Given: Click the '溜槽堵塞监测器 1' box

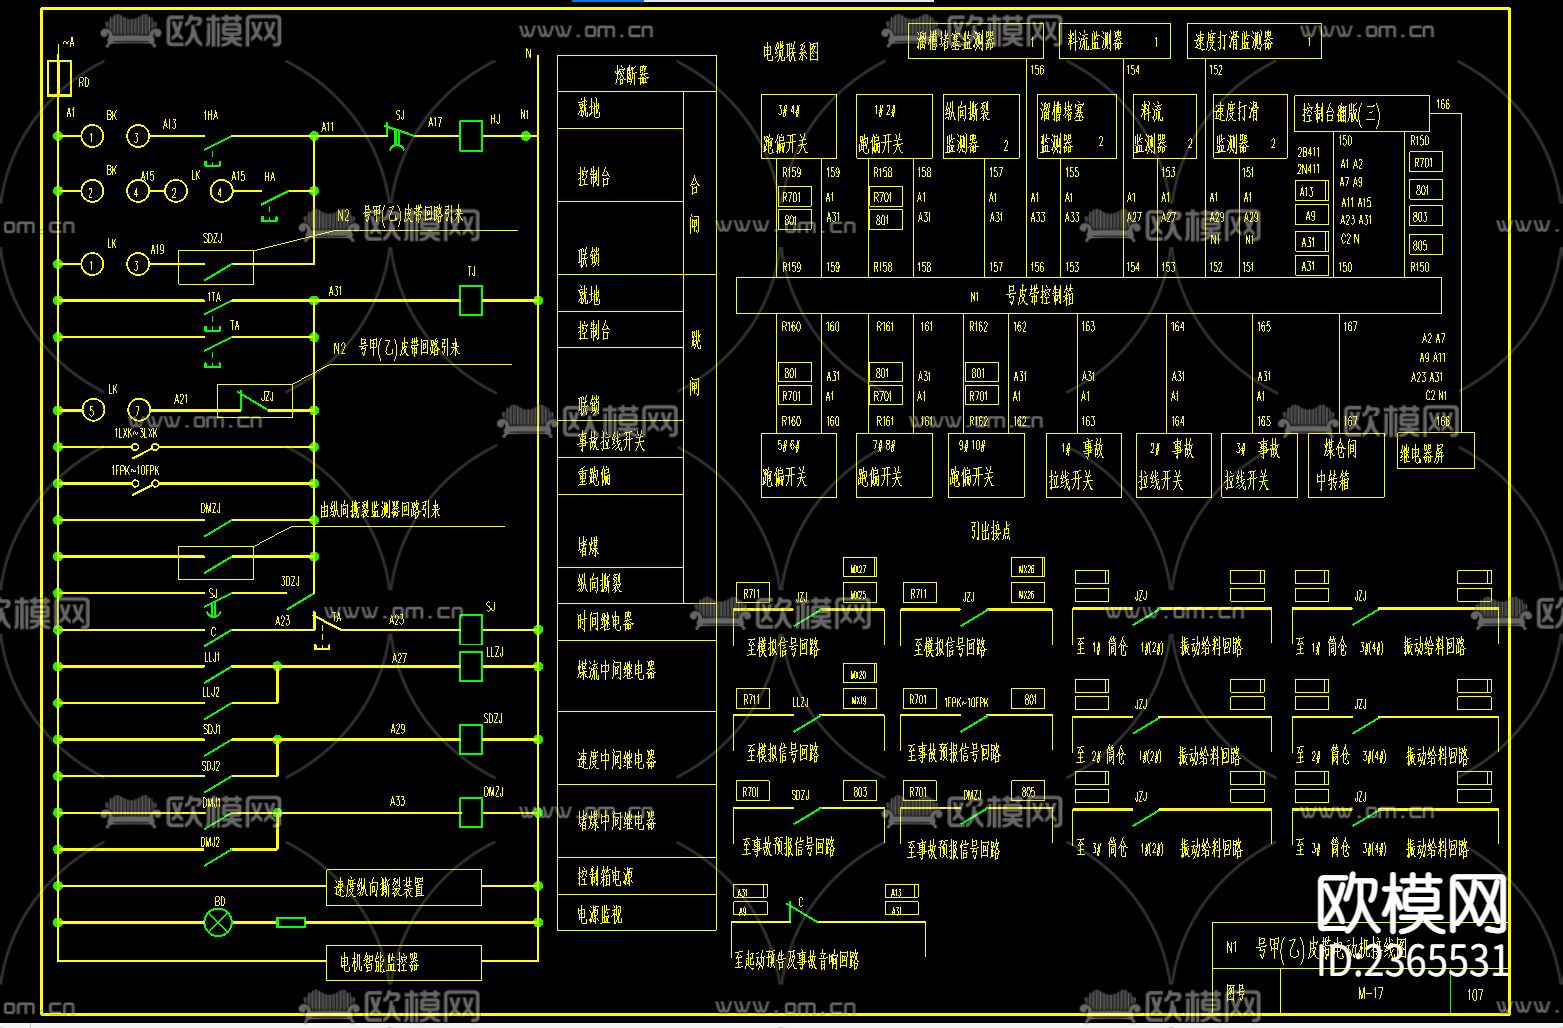Looking at the screenshot, I should pyautogui.click(x=976, y=41).
